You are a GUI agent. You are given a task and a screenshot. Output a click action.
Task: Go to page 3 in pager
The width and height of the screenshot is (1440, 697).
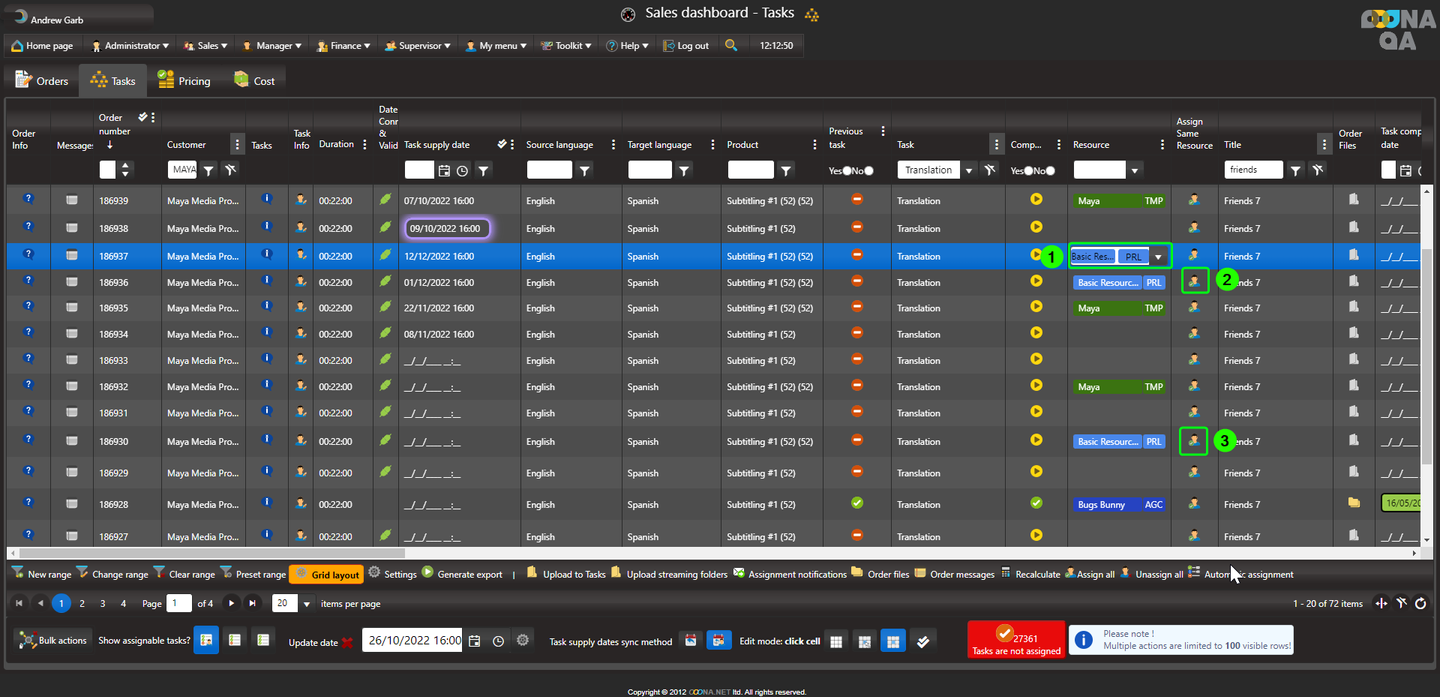[103, 603]
